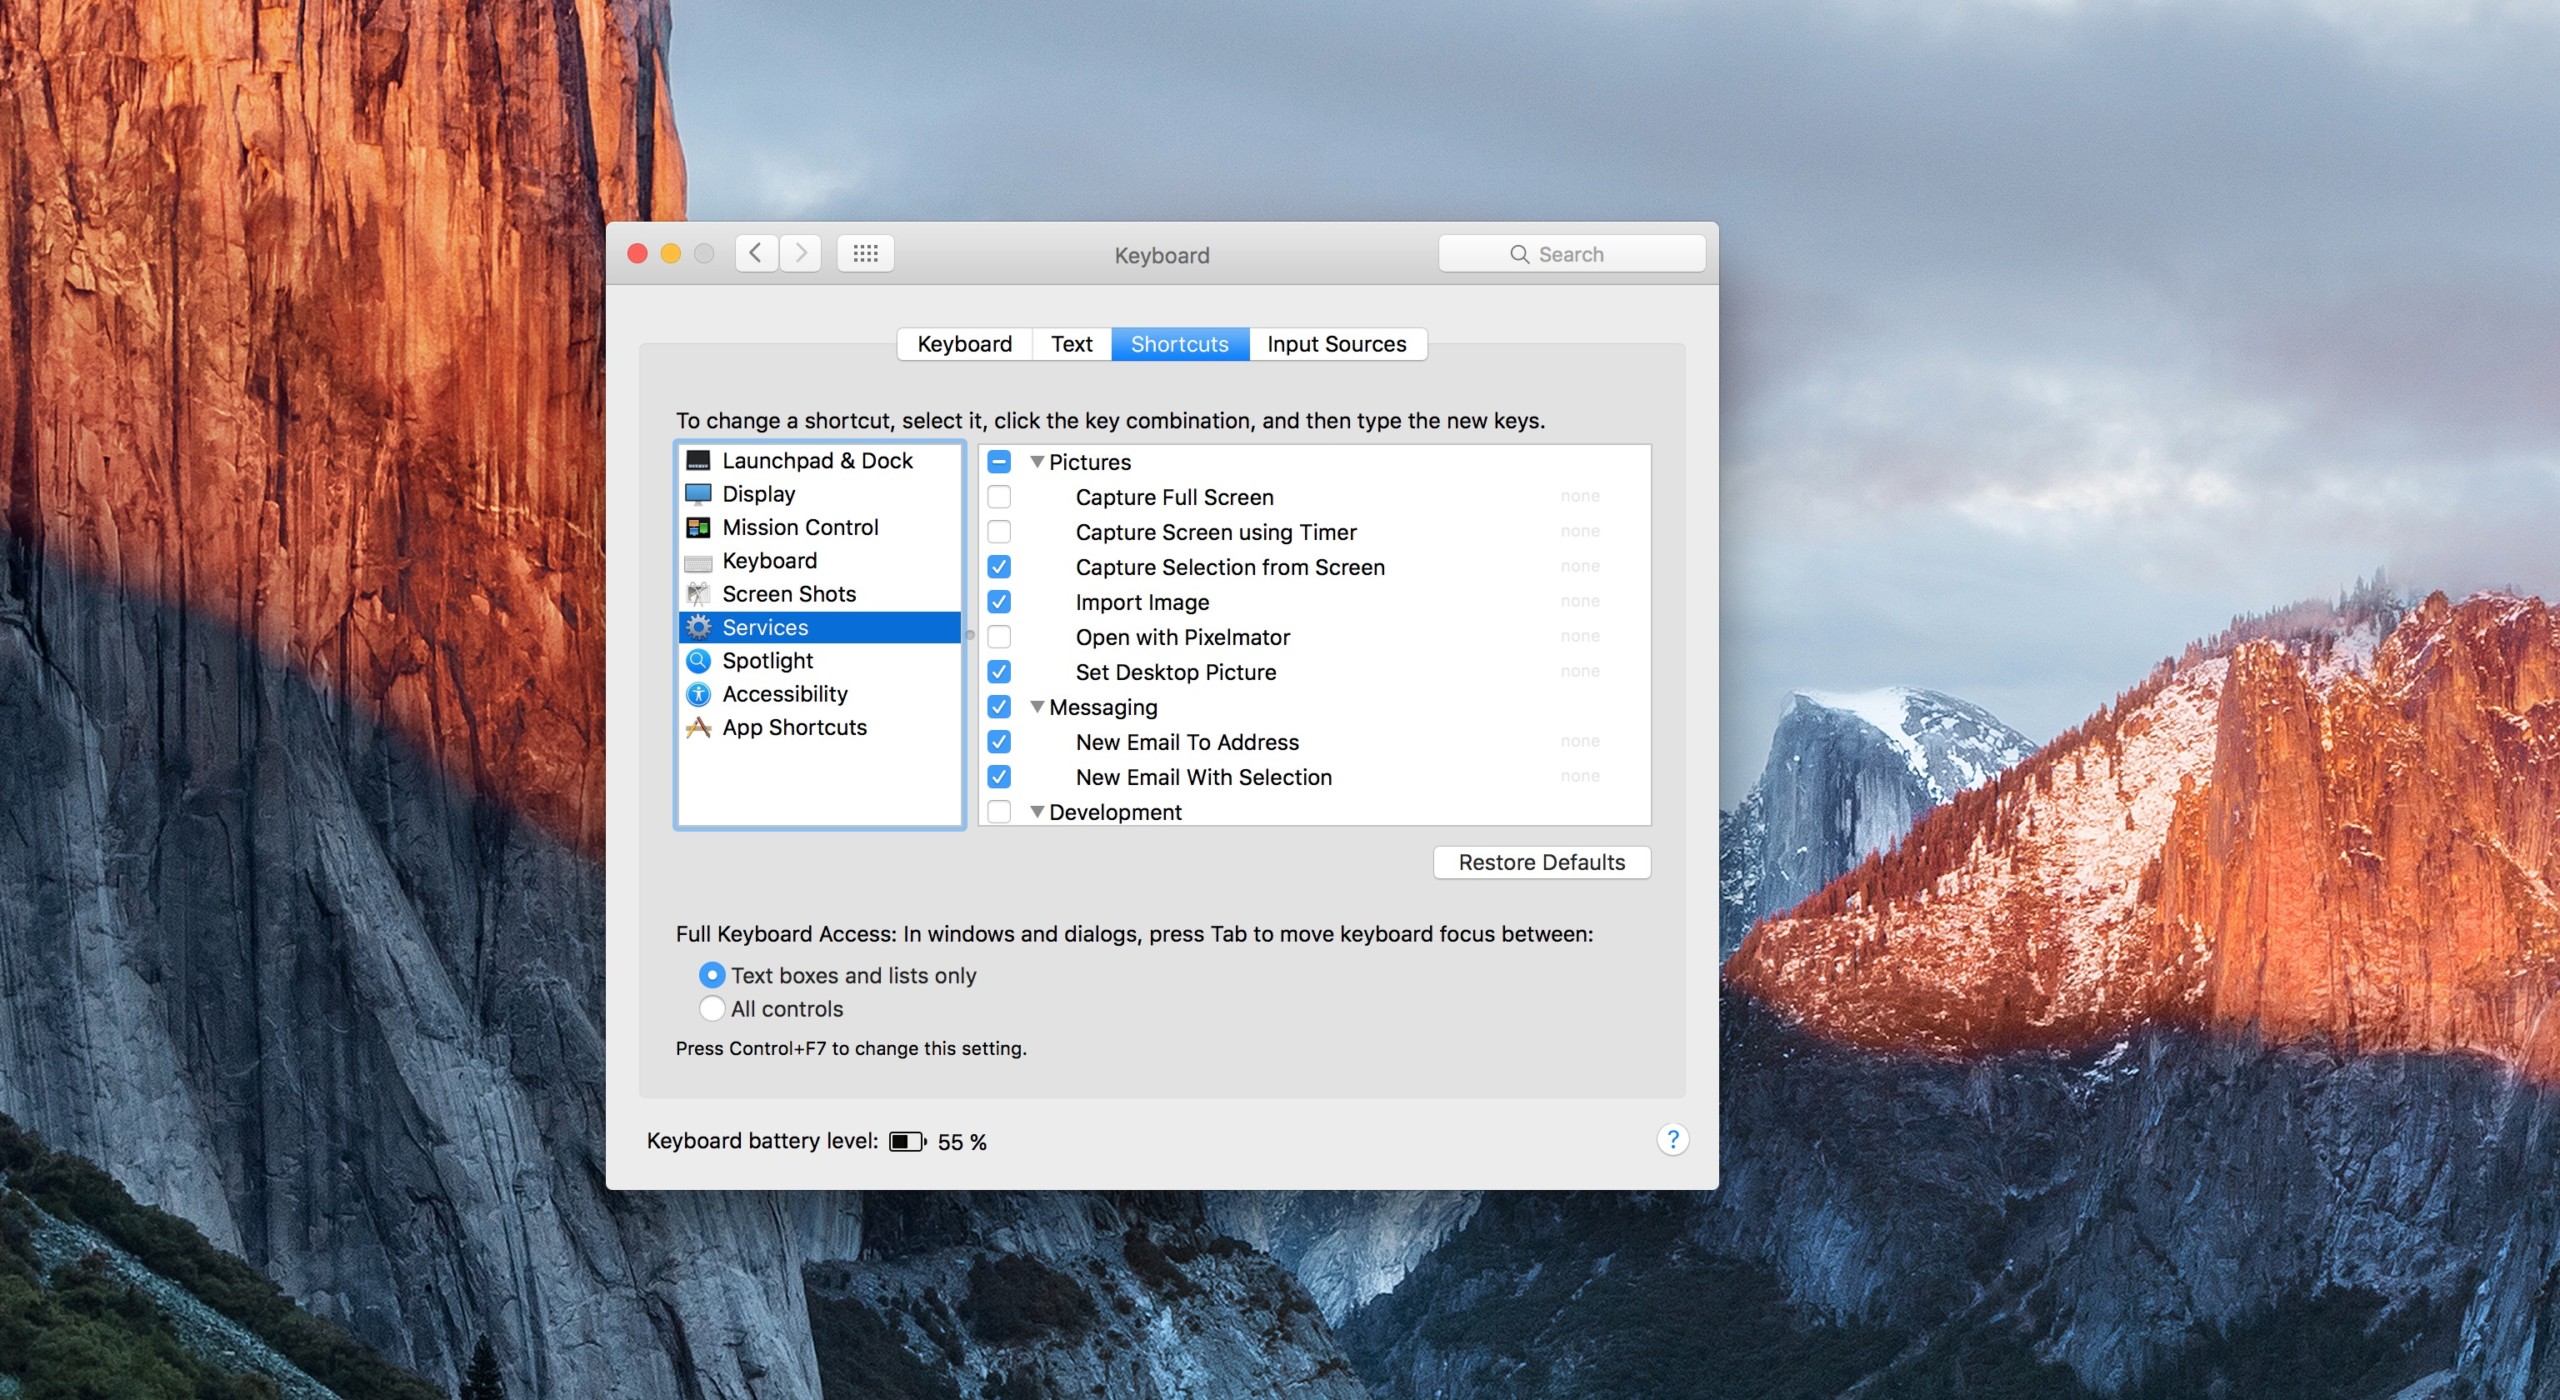The width and height of the screenshot is (2560, 1400).
Task: Switch to the Input Sources tab
Action: (1336, 344)
